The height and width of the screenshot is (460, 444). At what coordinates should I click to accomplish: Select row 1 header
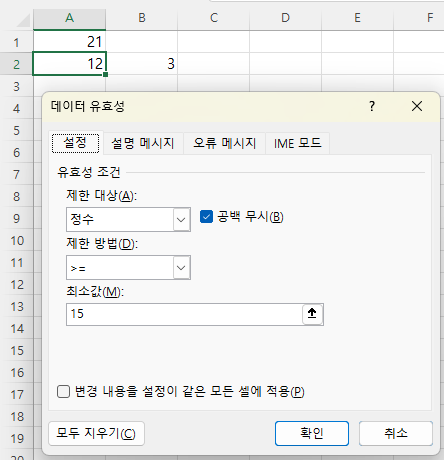[x=16, y=42]
